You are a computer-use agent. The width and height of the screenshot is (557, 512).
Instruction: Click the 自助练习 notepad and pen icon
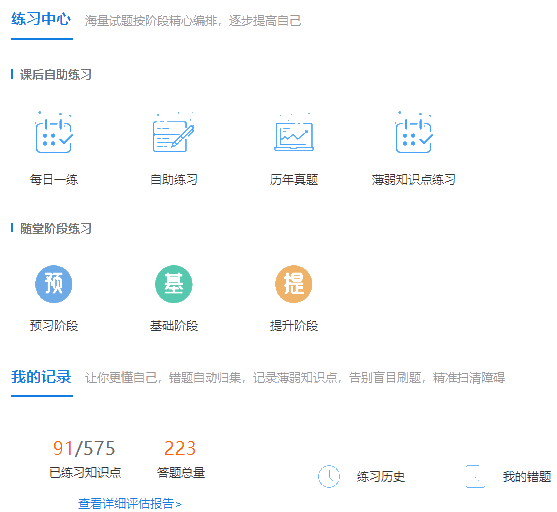pyautogui.click(x=173, y=132)
